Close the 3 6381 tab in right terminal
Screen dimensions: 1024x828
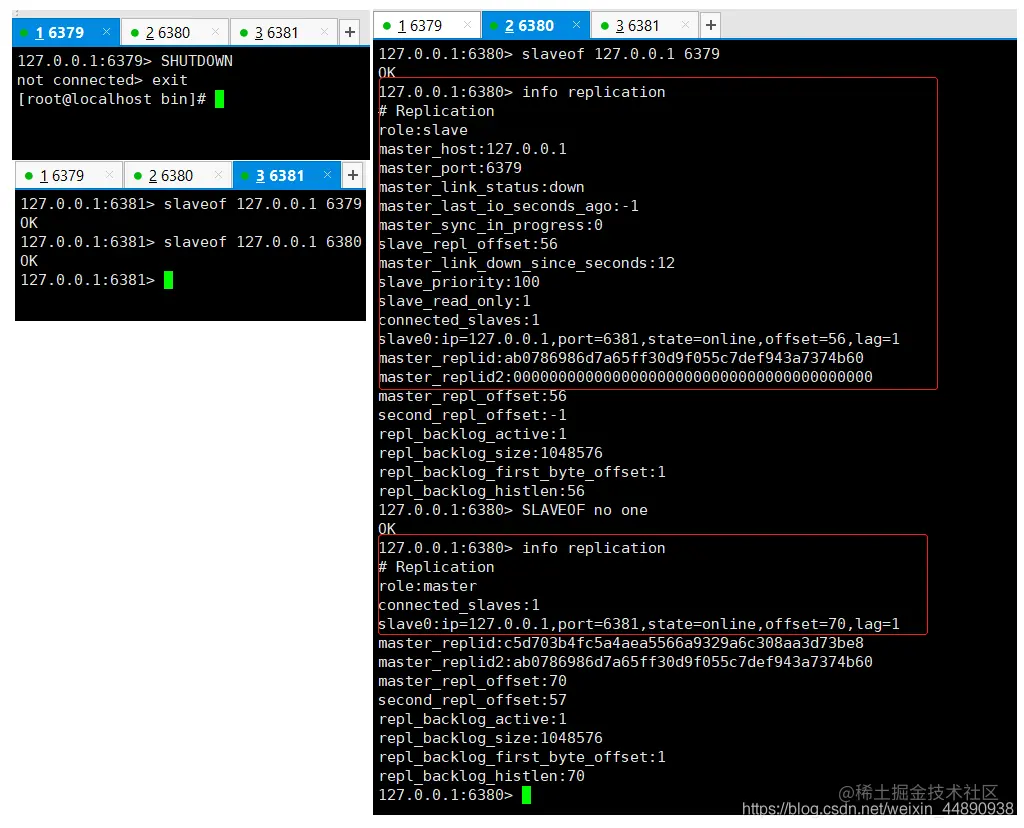point(685,24)
